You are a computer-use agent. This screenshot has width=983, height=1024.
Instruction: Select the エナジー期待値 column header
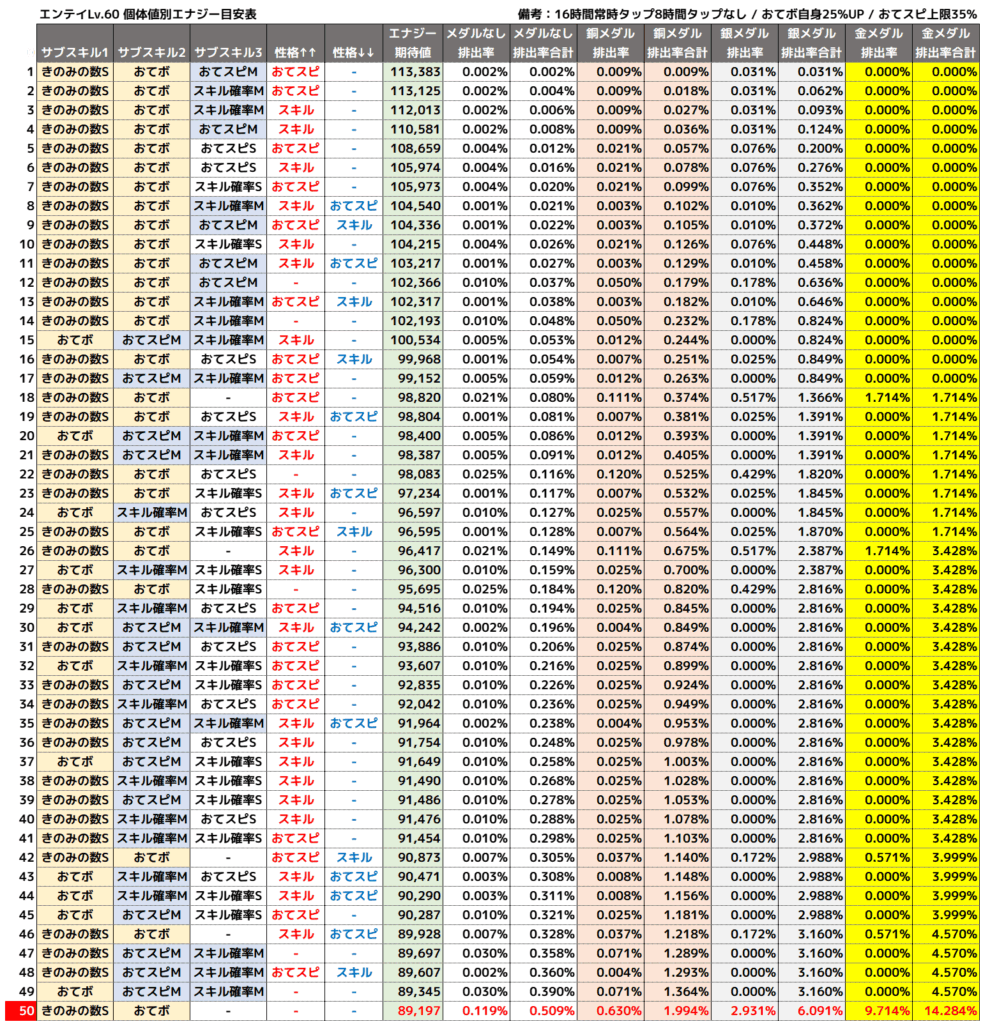(x=412, y=43)
